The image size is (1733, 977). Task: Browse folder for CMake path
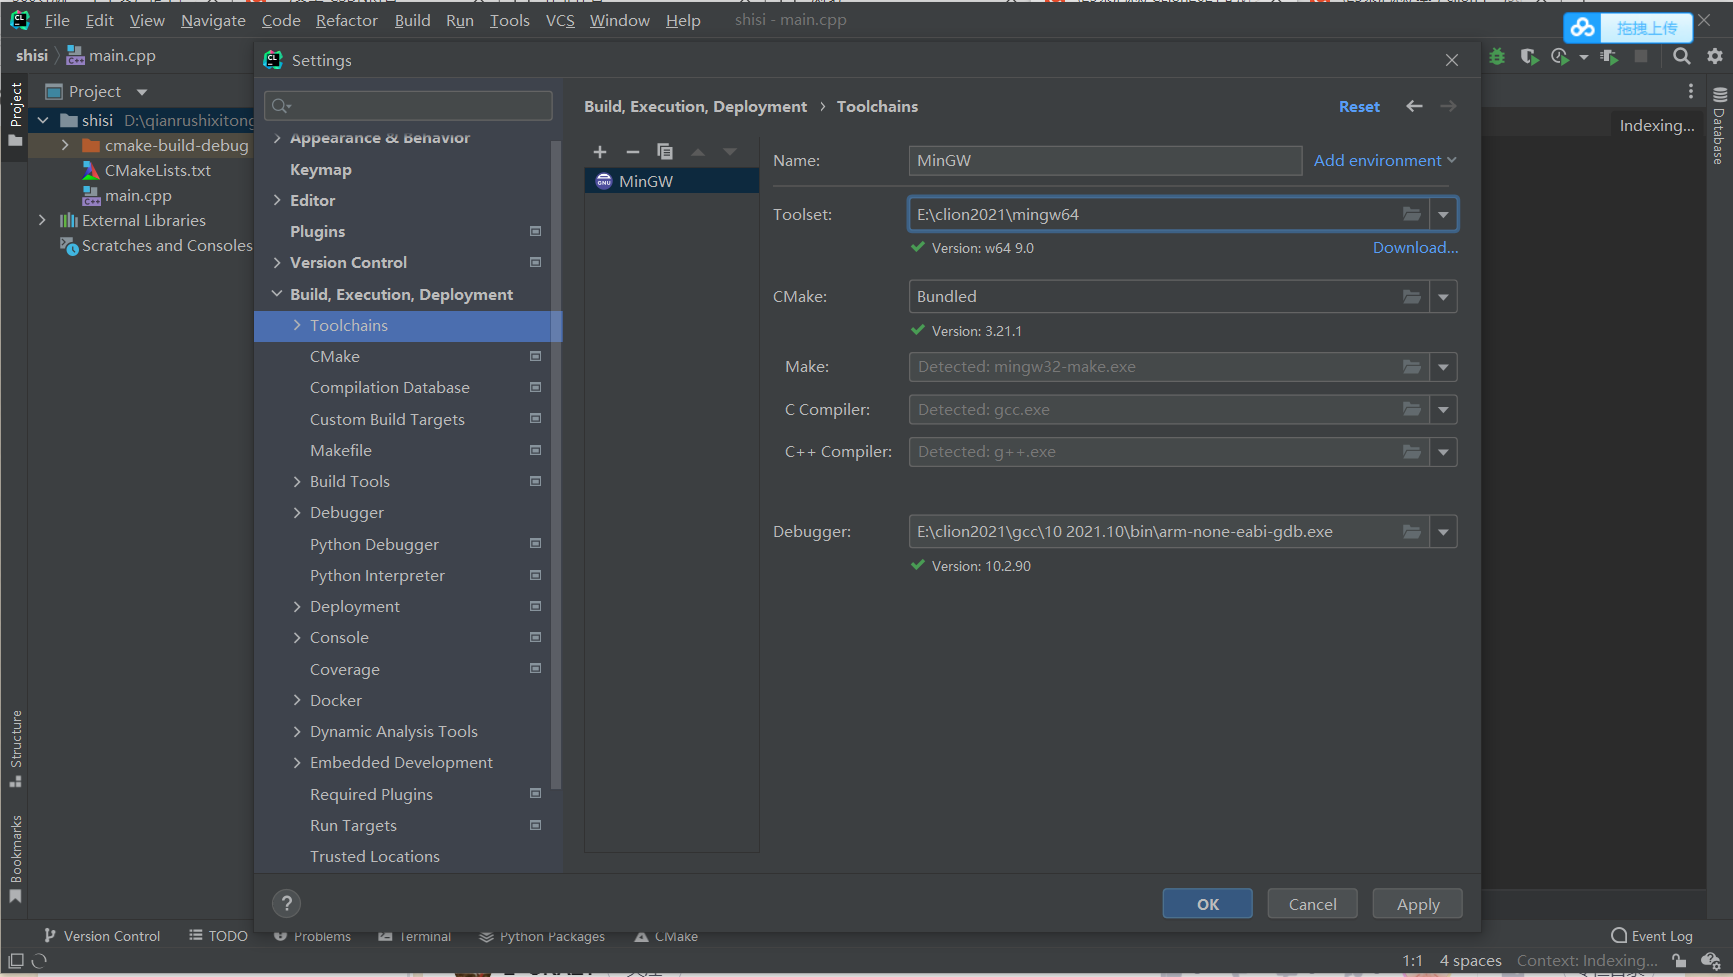[1411, 296]
